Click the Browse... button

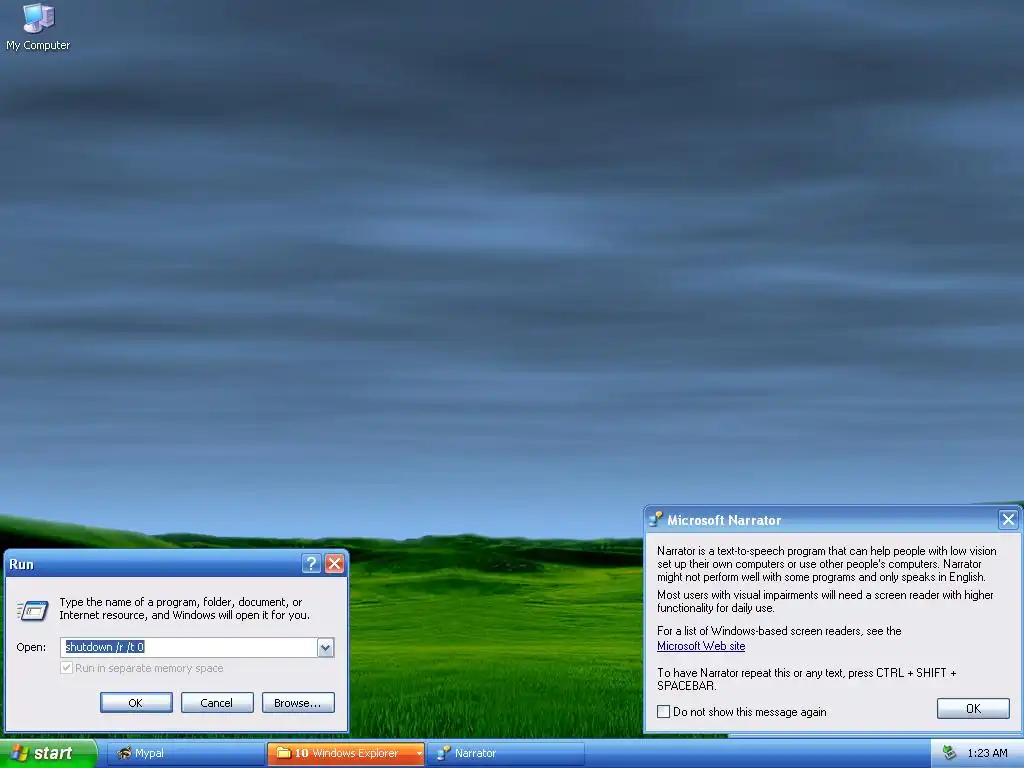tap(298, 703)
